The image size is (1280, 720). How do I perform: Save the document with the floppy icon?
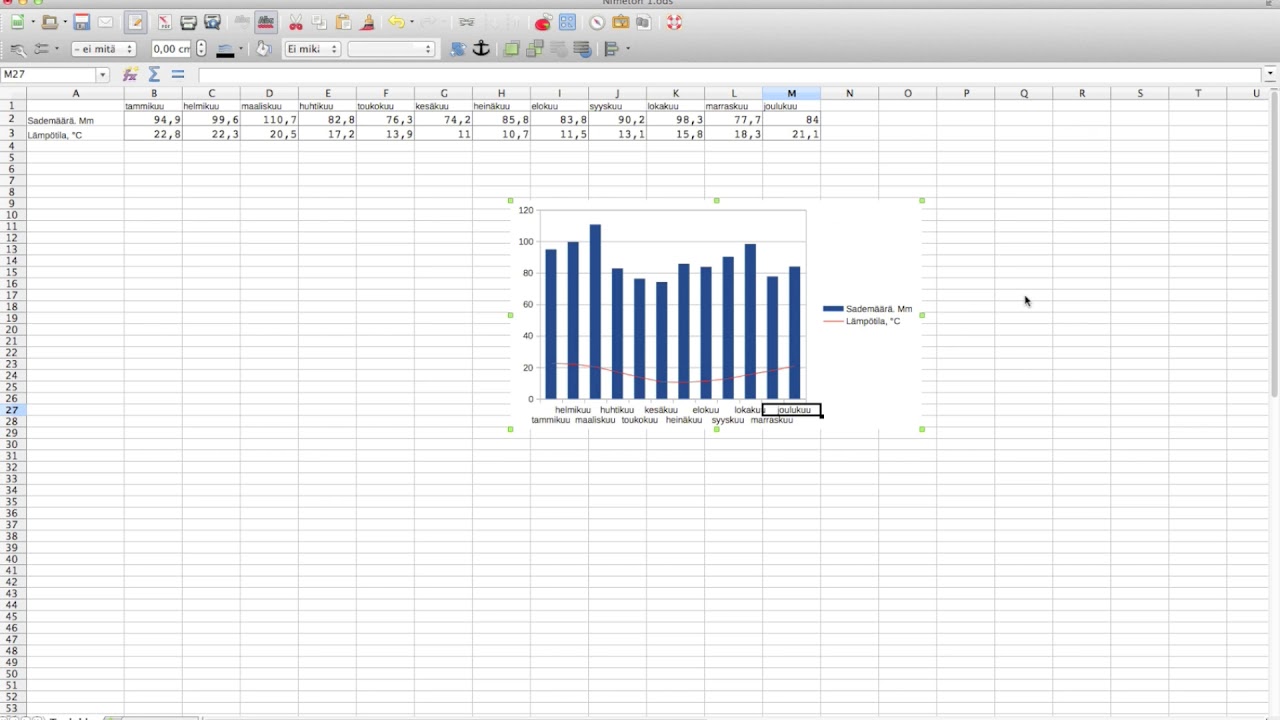82,22
